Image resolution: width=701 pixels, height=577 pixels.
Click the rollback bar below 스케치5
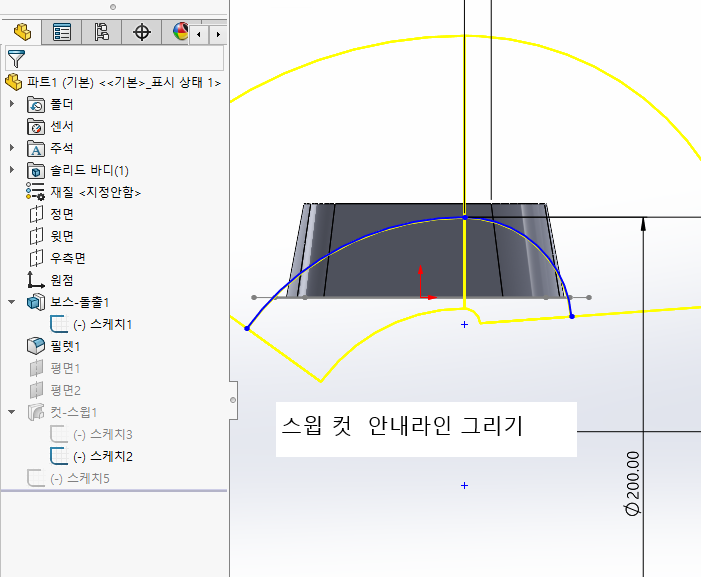pyautogui.click(x=114, y=491)
